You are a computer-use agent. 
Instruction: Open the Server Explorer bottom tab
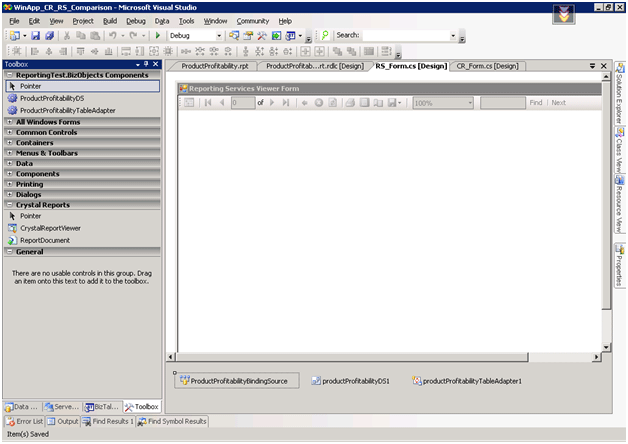(62, 407)
